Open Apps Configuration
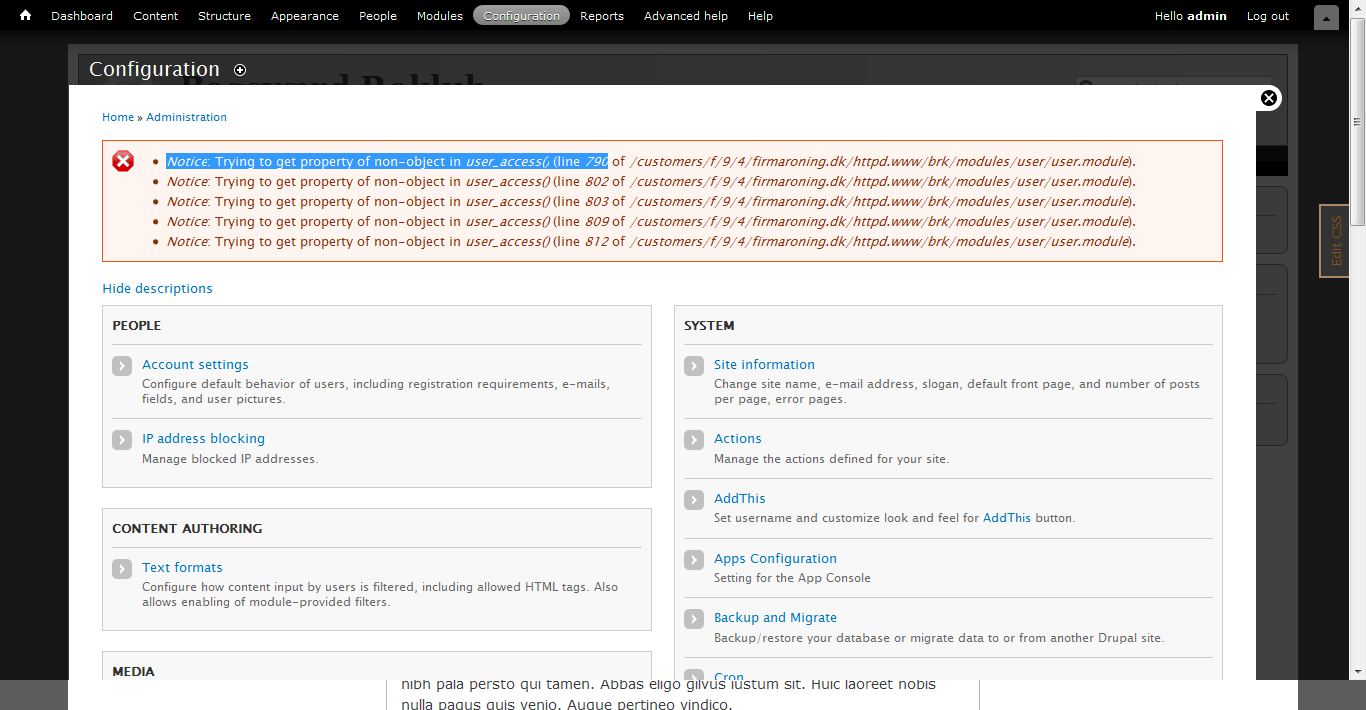This screenshot has width=1366, height=710. point(775,559)
